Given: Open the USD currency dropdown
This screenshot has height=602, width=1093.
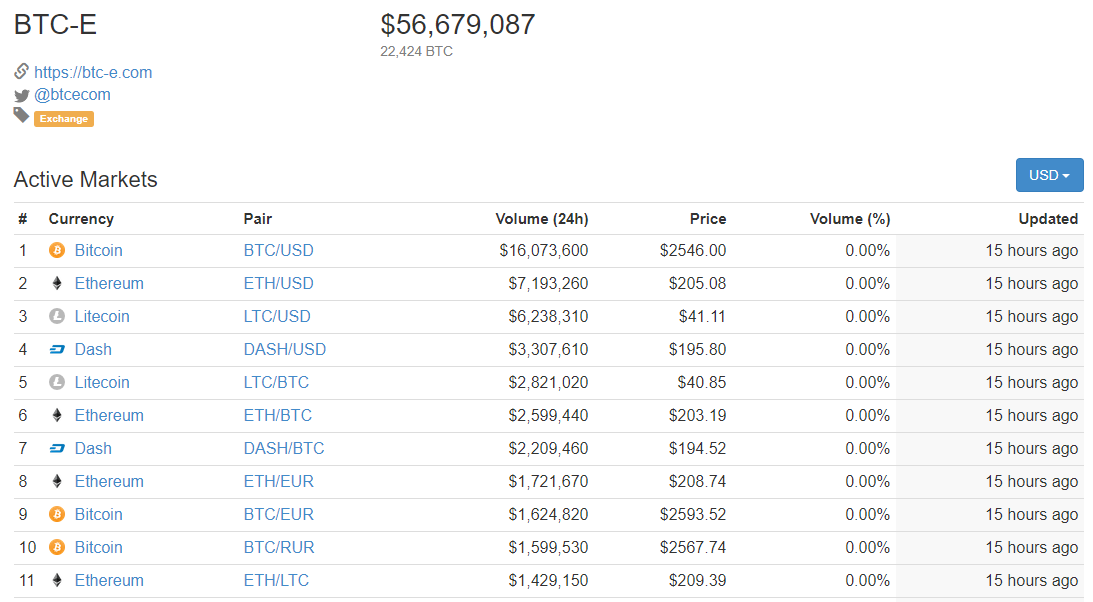Looking at the screenshot, I should (x=1049, y=175).
